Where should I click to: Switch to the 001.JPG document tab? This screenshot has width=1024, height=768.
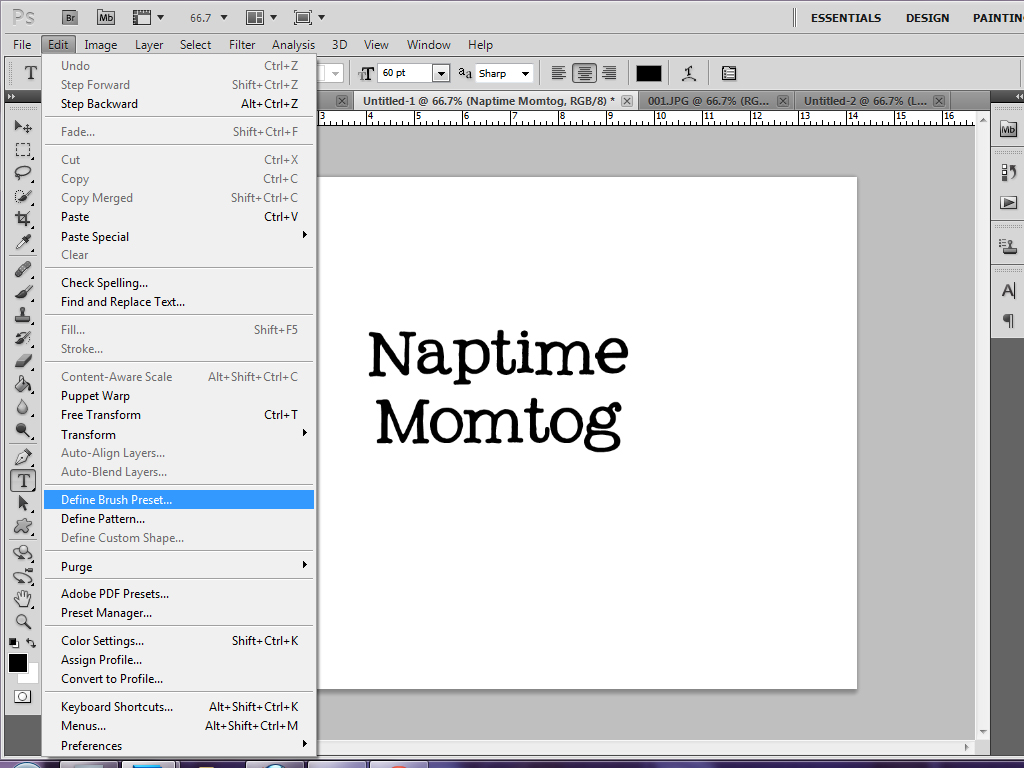[708, 101]
